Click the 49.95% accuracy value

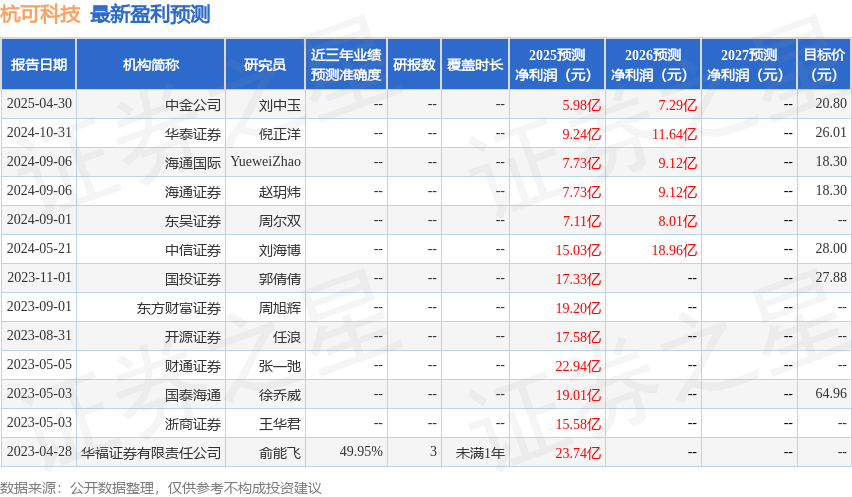(361, 452)
